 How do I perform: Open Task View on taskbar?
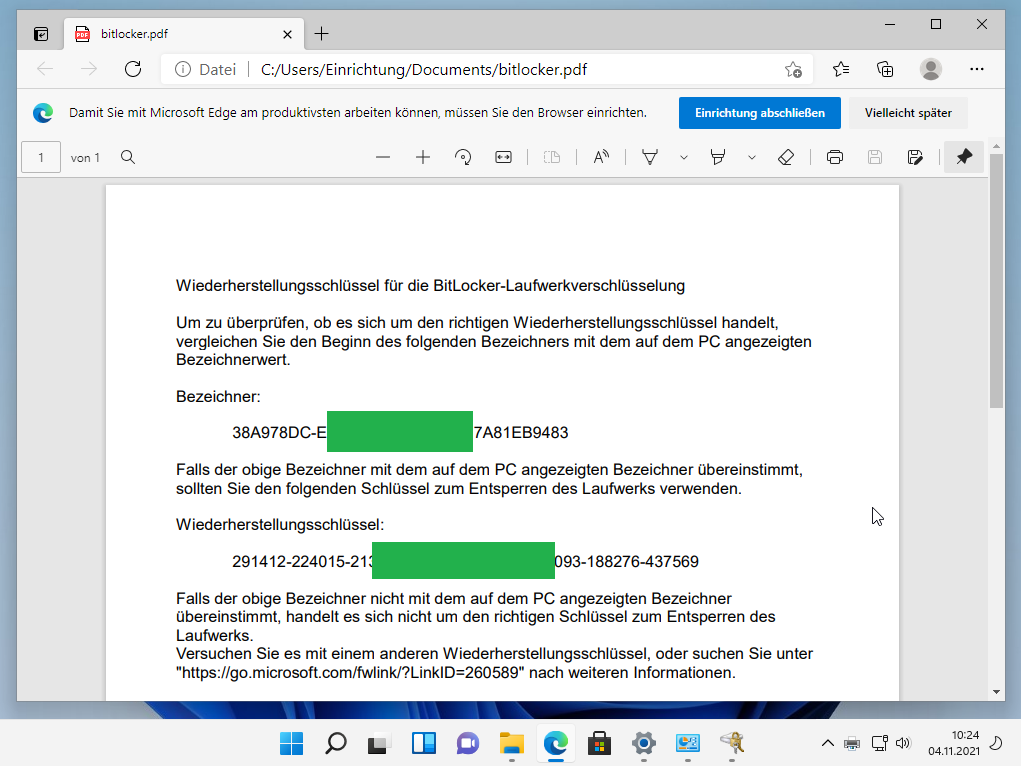[379, 743]
